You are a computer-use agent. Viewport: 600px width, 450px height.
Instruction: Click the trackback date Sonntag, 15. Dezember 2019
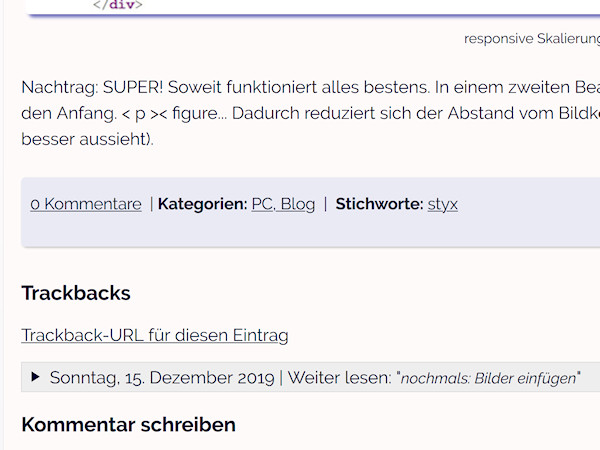162,378
